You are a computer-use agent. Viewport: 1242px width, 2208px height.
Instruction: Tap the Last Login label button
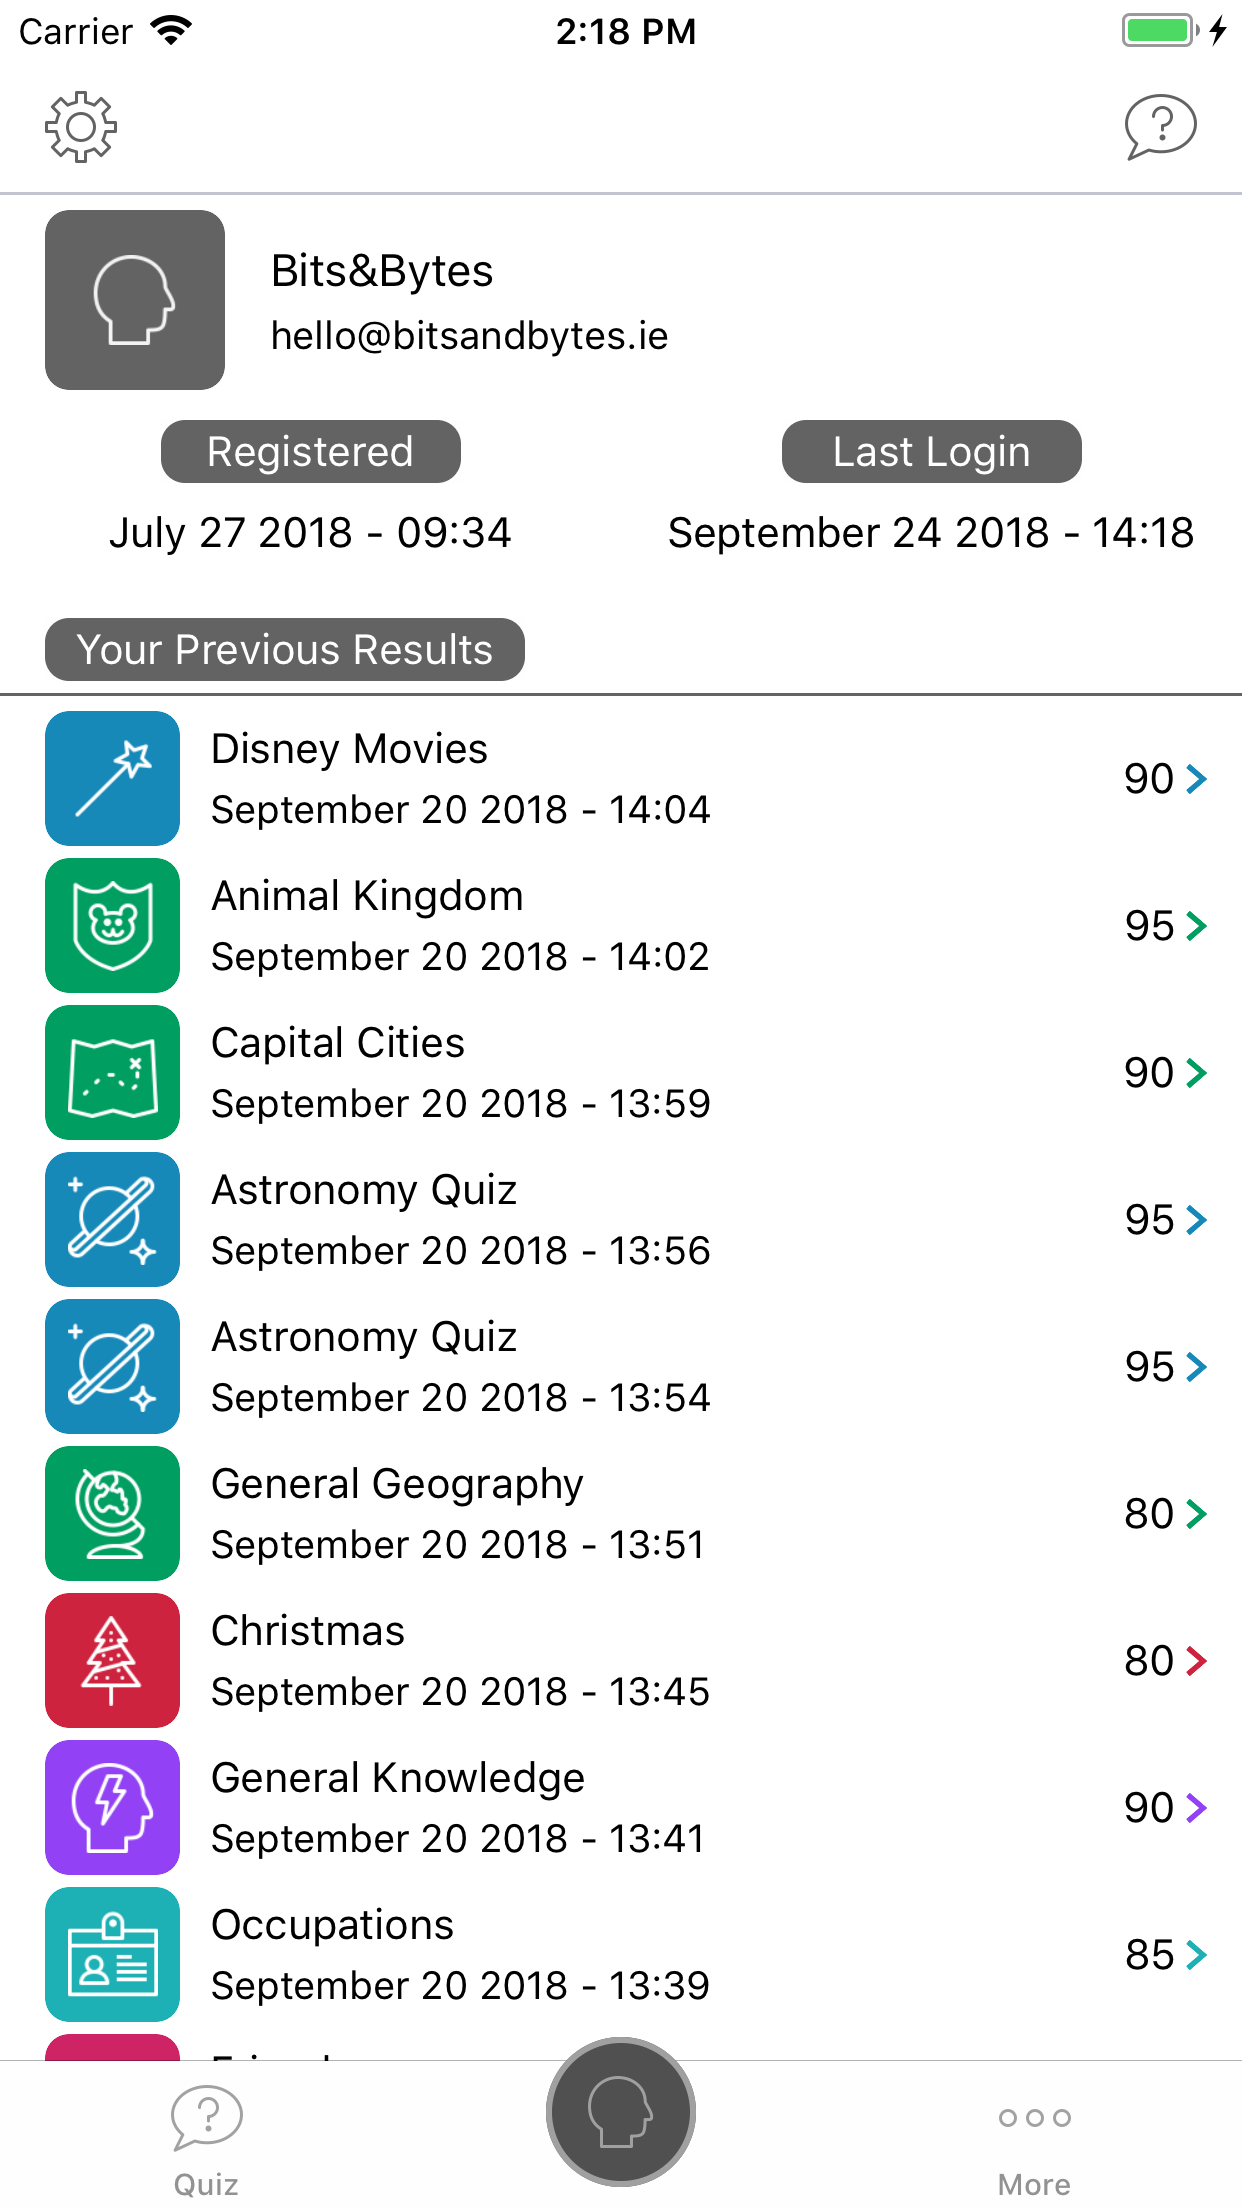pos(931,452)
